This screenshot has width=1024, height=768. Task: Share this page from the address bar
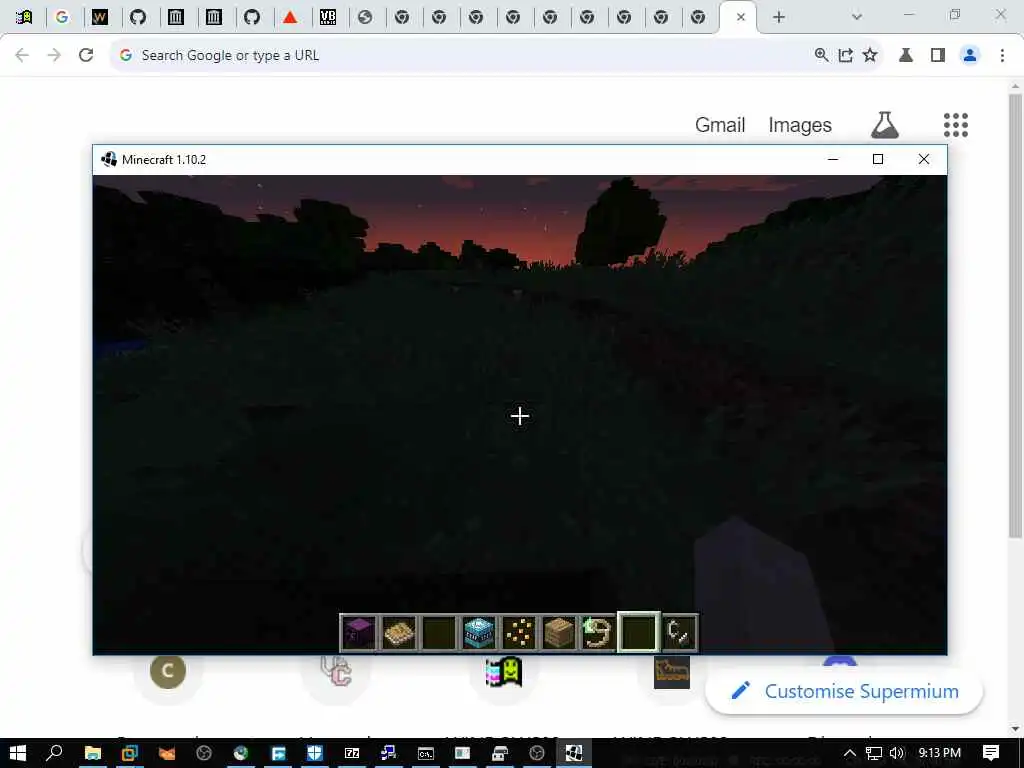click(846, 55)
